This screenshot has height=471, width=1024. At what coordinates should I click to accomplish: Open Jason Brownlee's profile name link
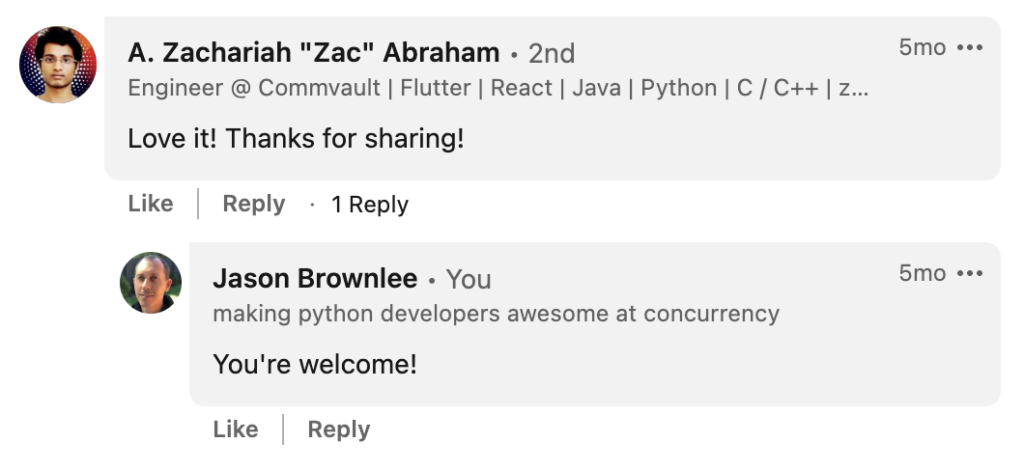(315, 278)
